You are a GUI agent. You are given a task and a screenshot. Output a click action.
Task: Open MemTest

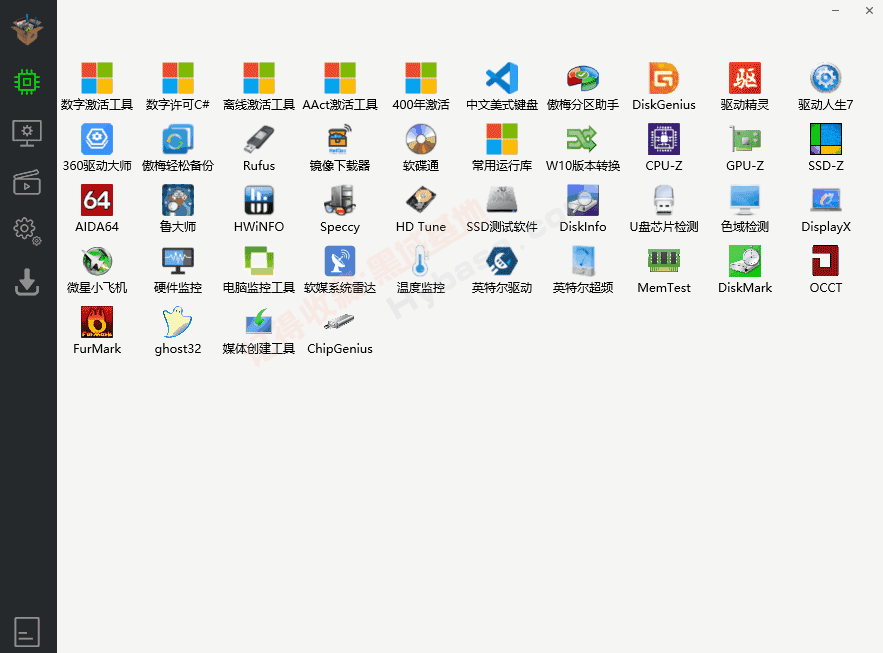tap(664, 270)
